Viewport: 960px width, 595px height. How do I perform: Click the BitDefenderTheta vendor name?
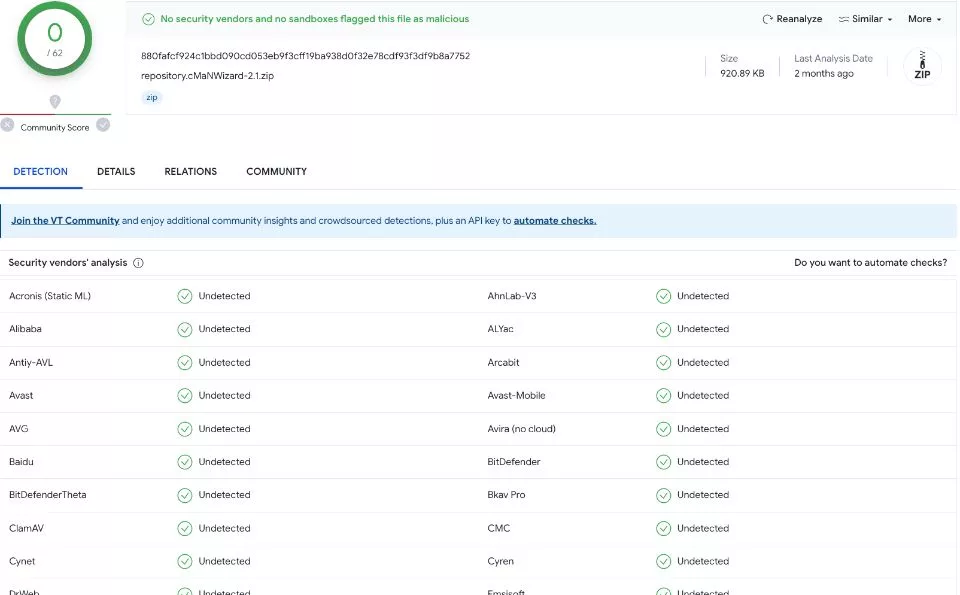pyautogui.click(x=47, y=495)
